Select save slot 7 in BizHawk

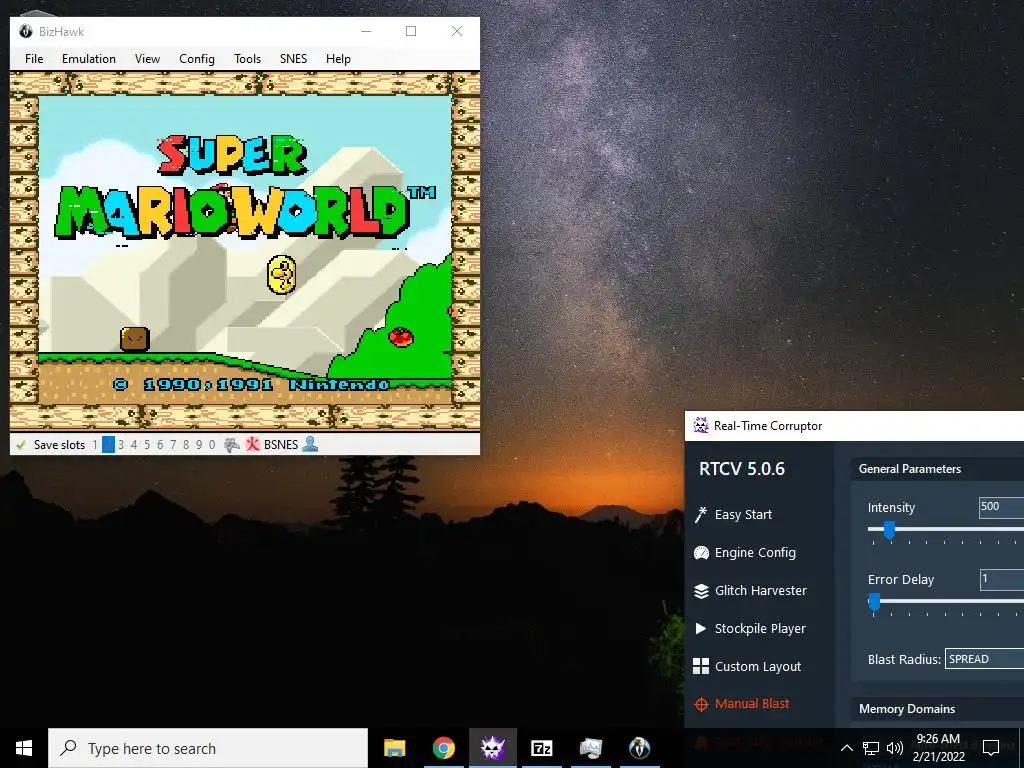(173, 445)
